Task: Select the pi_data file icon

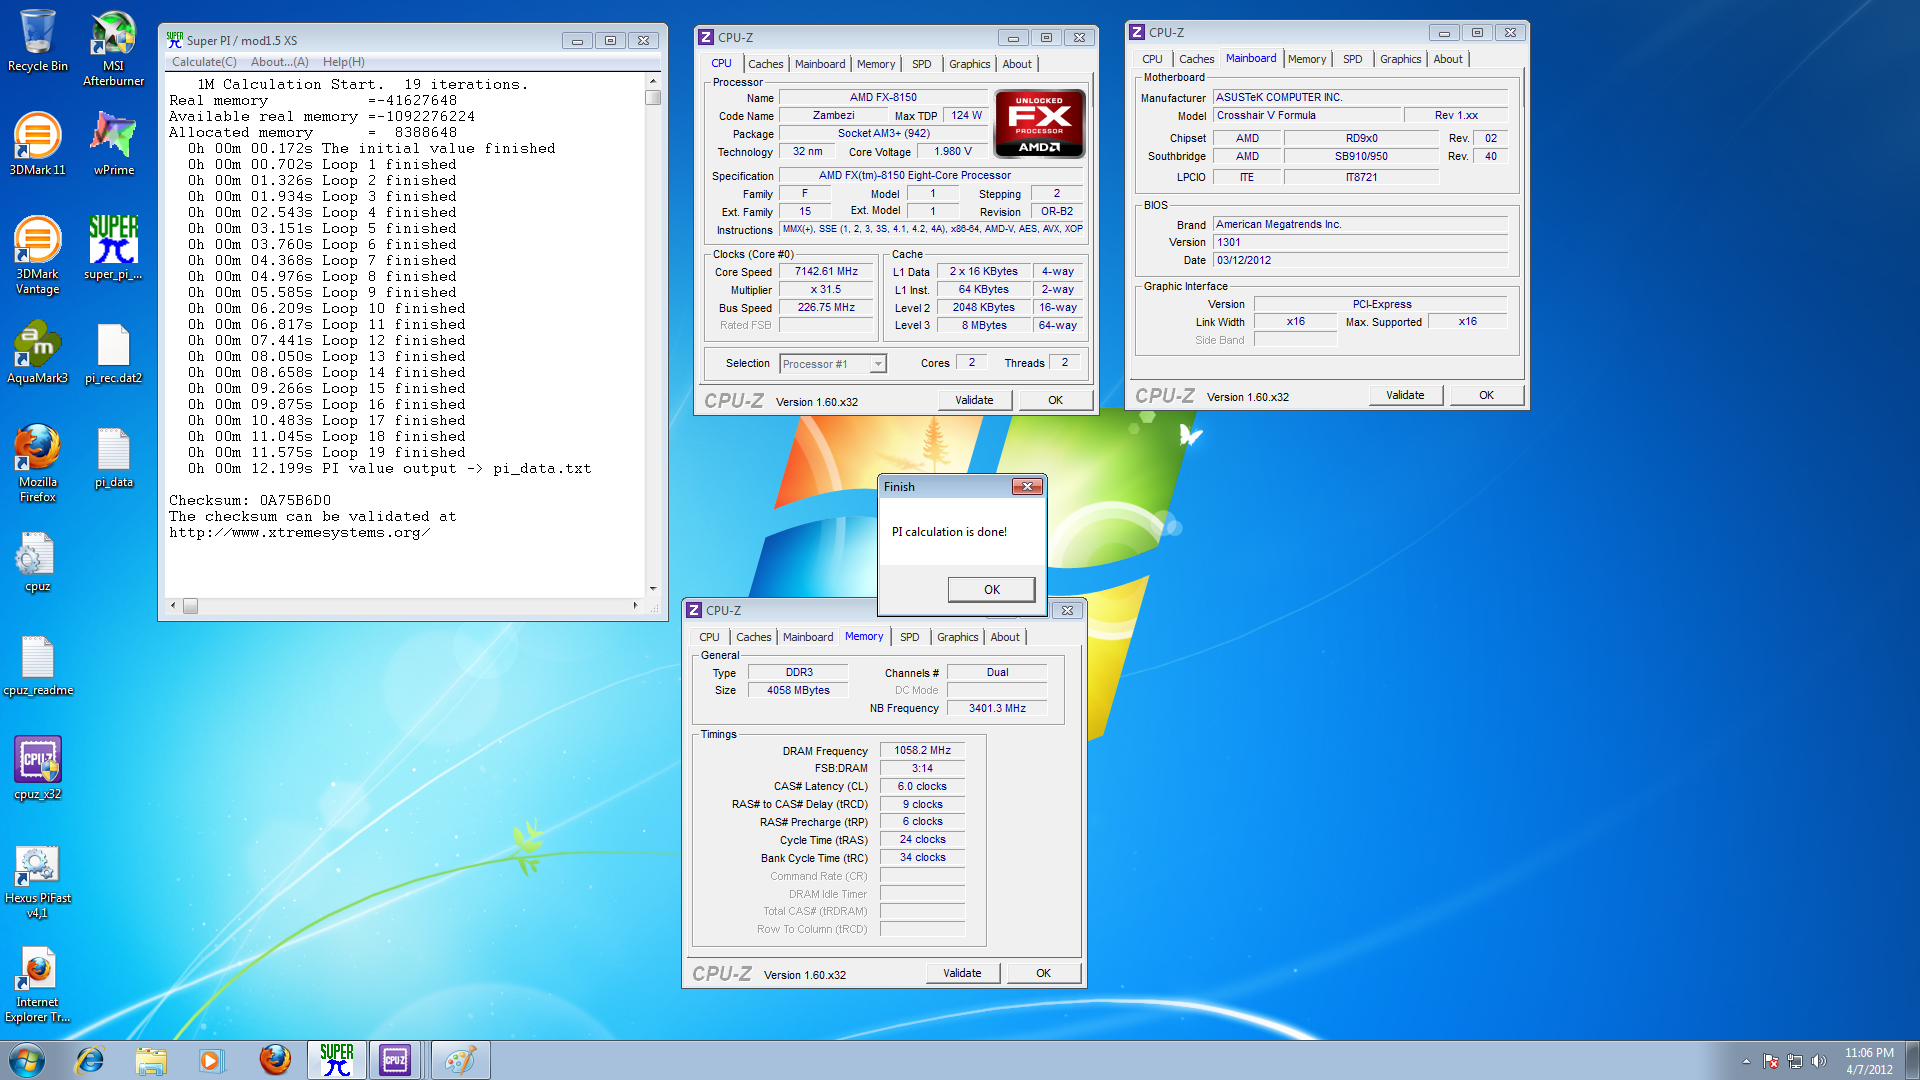Action: (x=113, y=456)
